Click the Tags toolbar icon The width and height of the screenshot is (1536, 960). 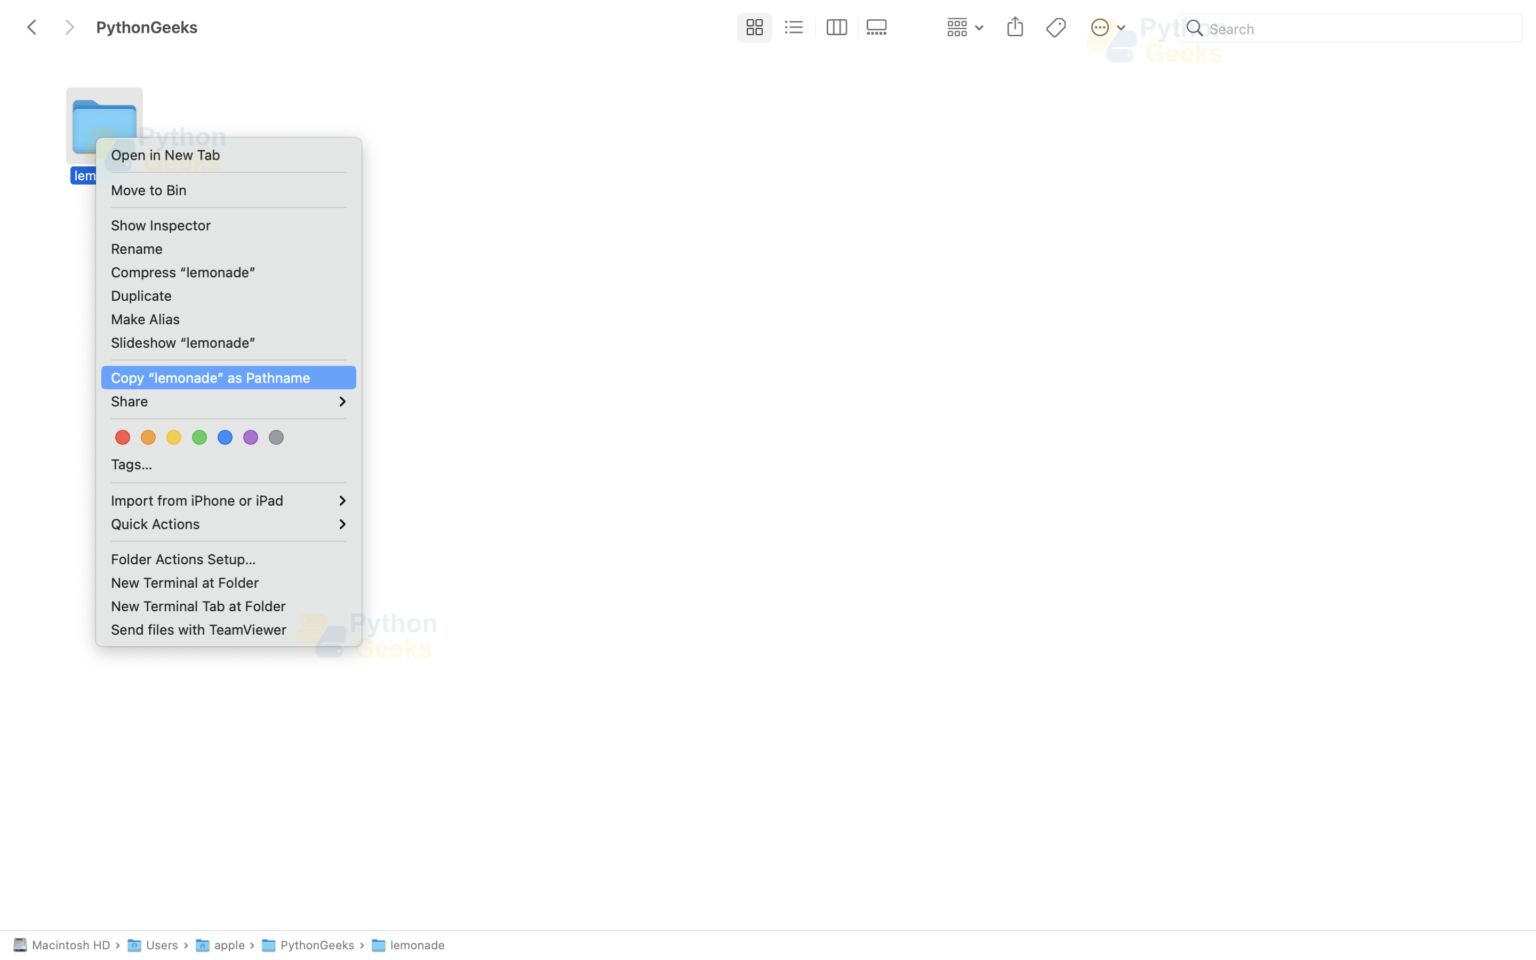pos(1056,28)
